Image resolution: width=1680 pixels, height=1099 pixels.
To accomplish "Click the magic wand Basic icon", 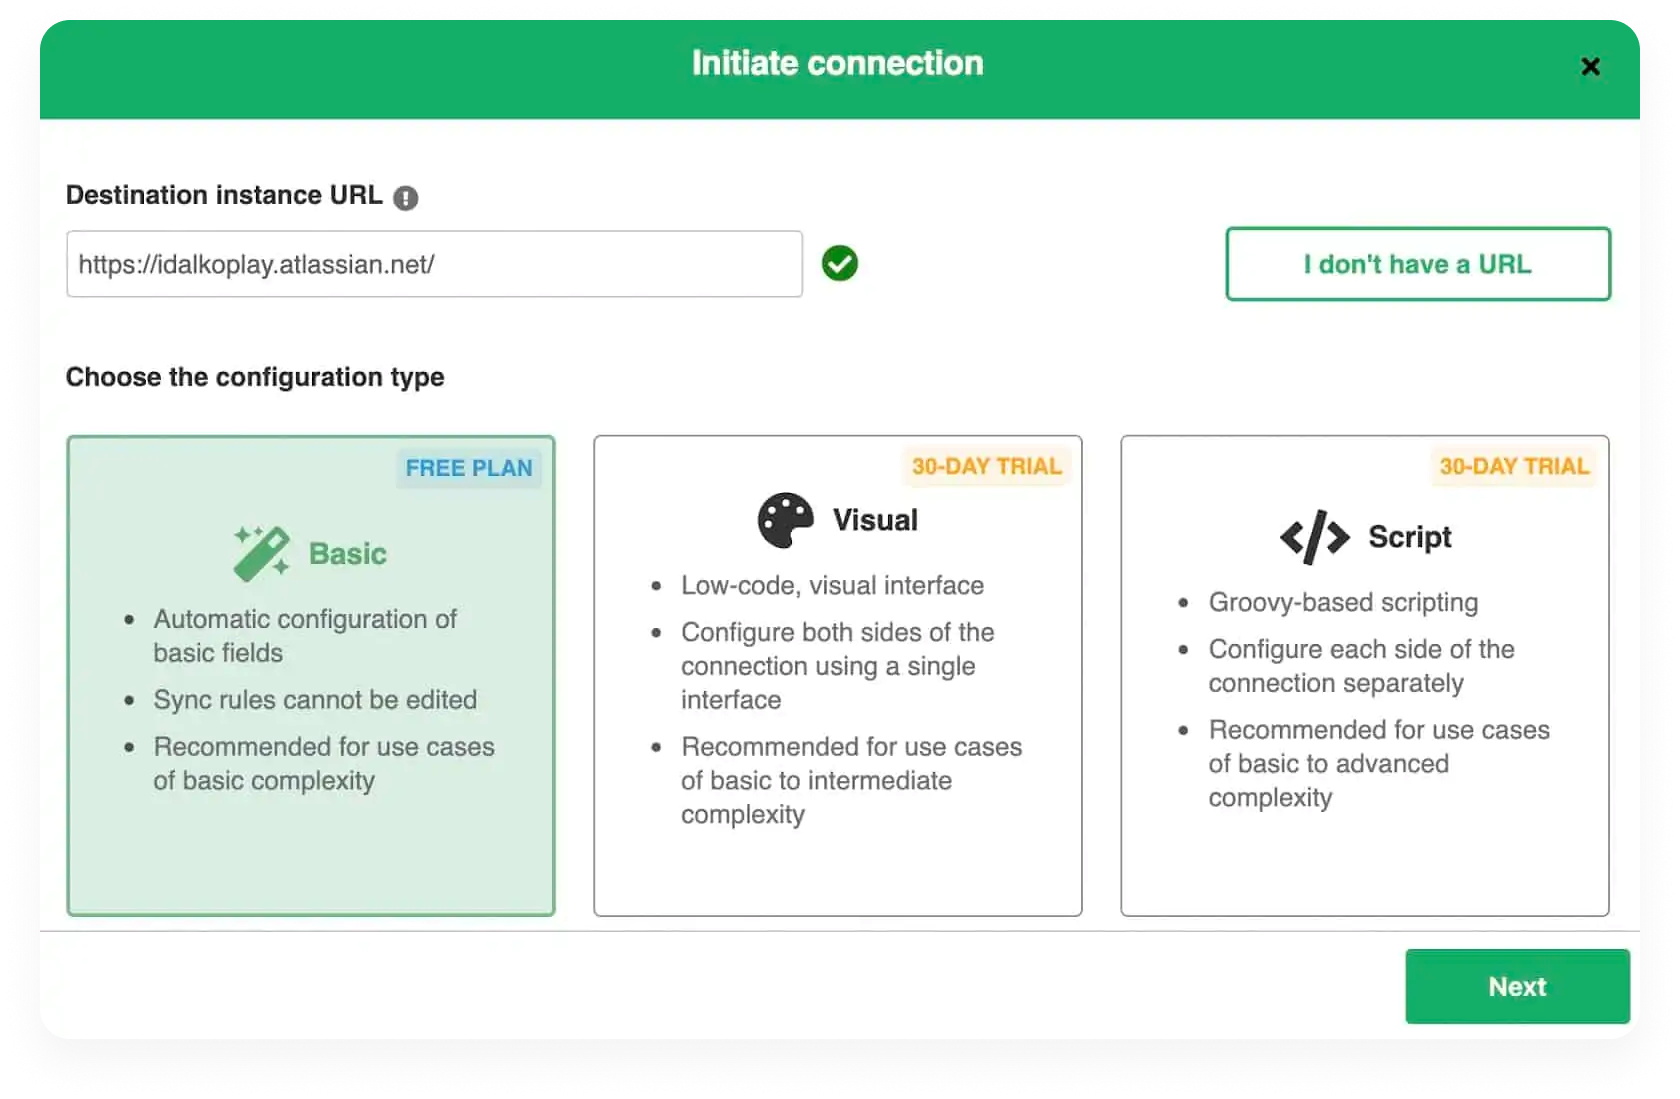I will (x=261, y=553).
